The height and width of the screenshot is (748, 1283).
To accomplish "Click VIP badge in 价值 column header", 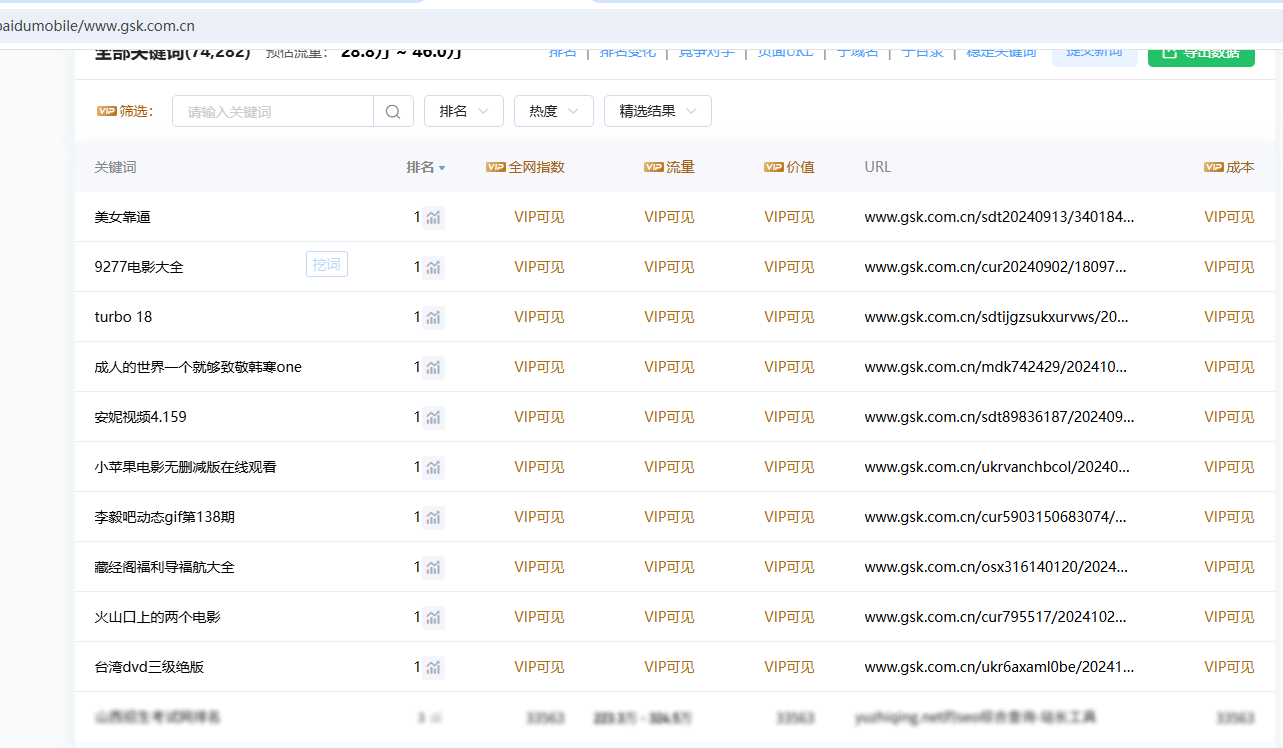I will 774,167.
